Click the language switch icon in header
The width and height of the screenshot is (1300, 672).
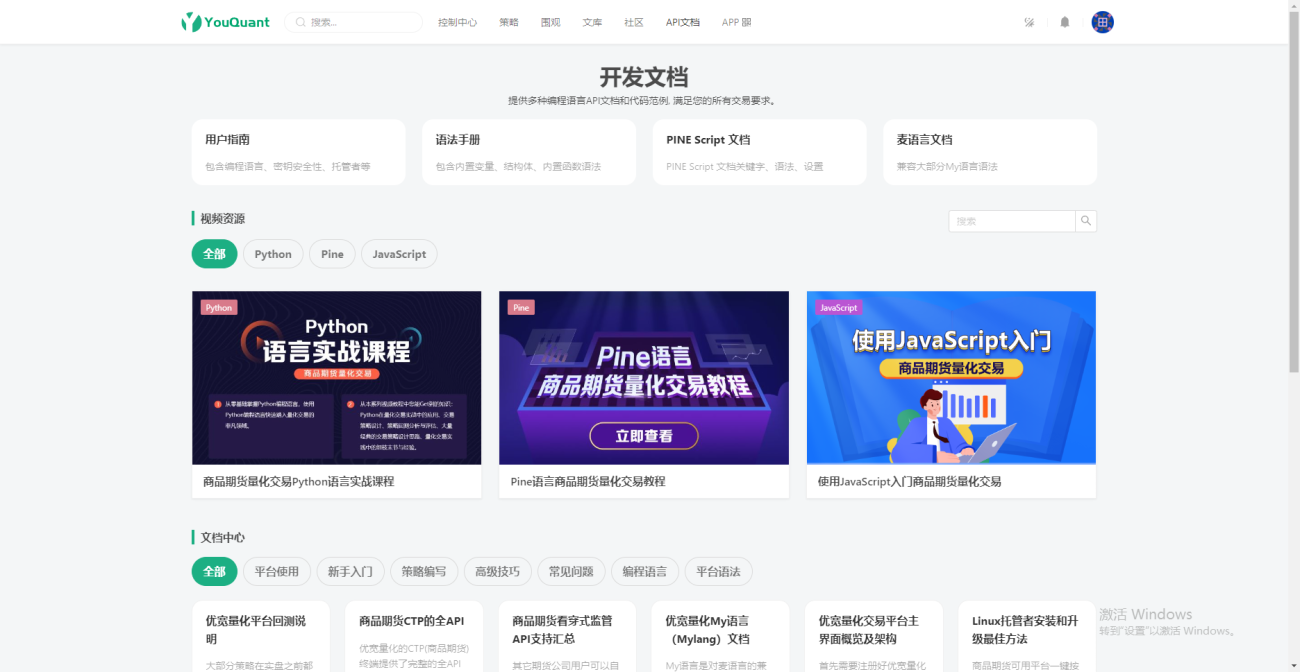[x=1029, y=22]
